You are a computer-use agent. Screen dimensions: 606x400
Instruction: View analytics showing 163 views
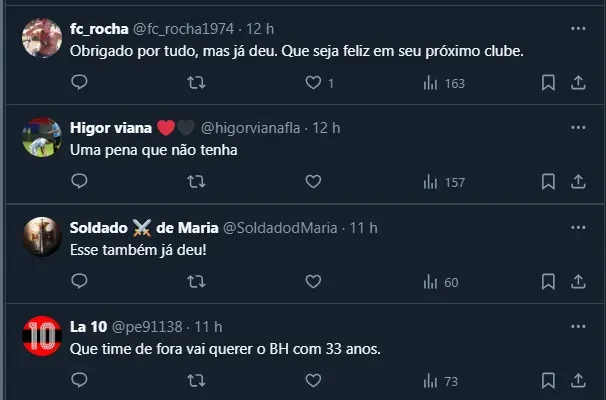click(x=444, y=83)
